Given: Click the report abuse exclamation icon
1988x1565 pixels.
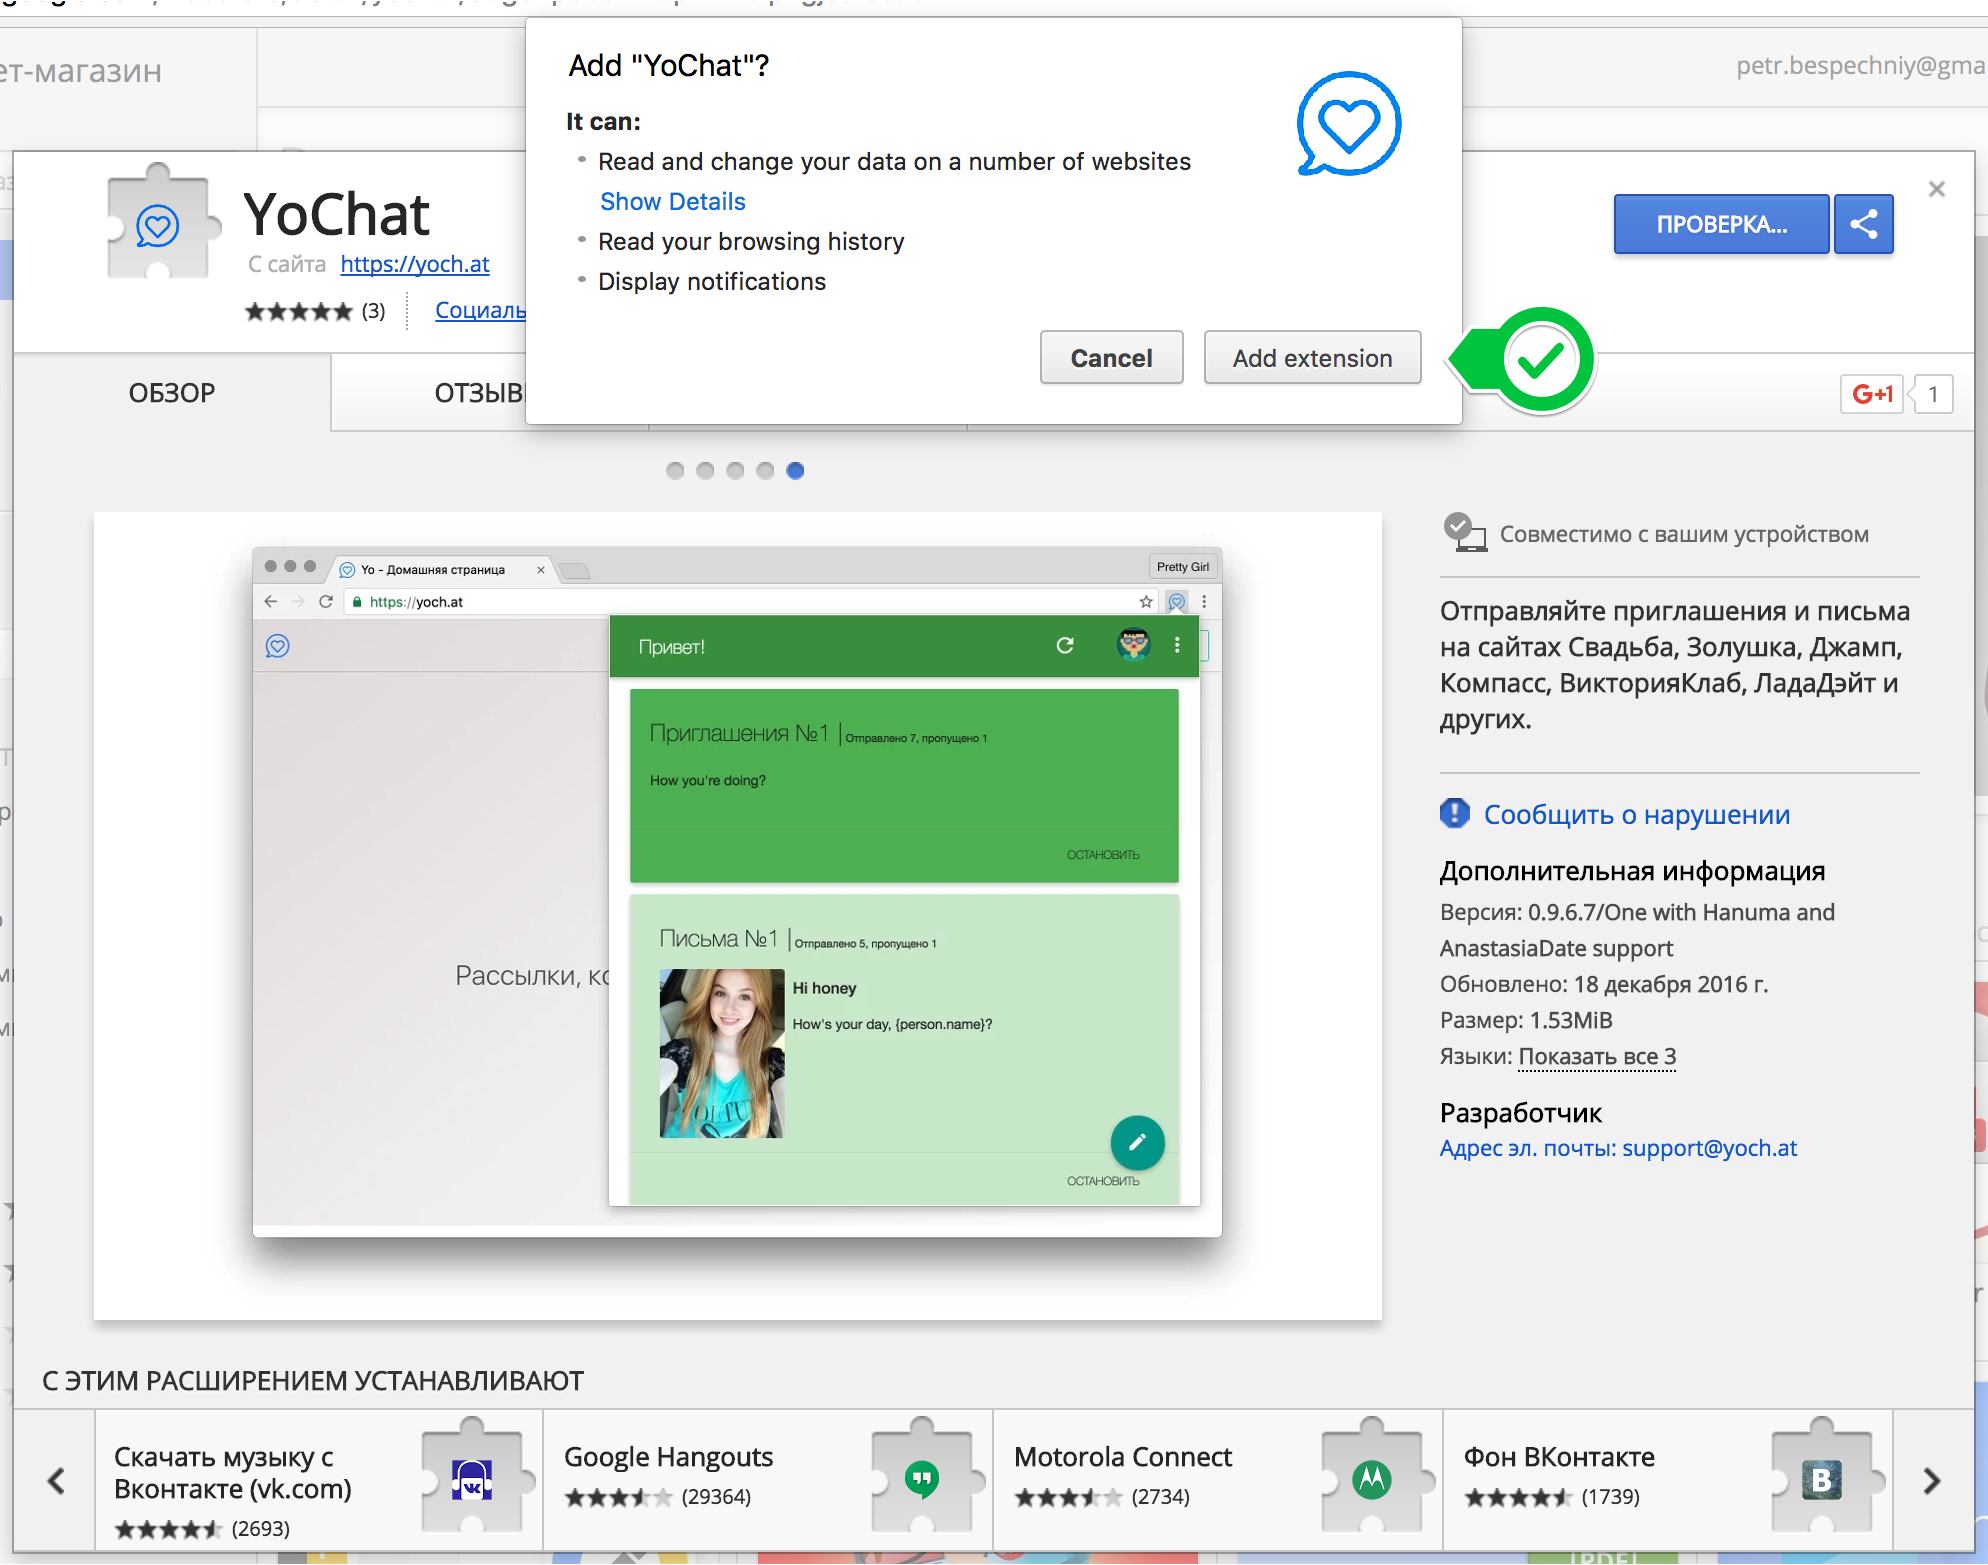Looking at the screenshot, I should (1455, 813).
